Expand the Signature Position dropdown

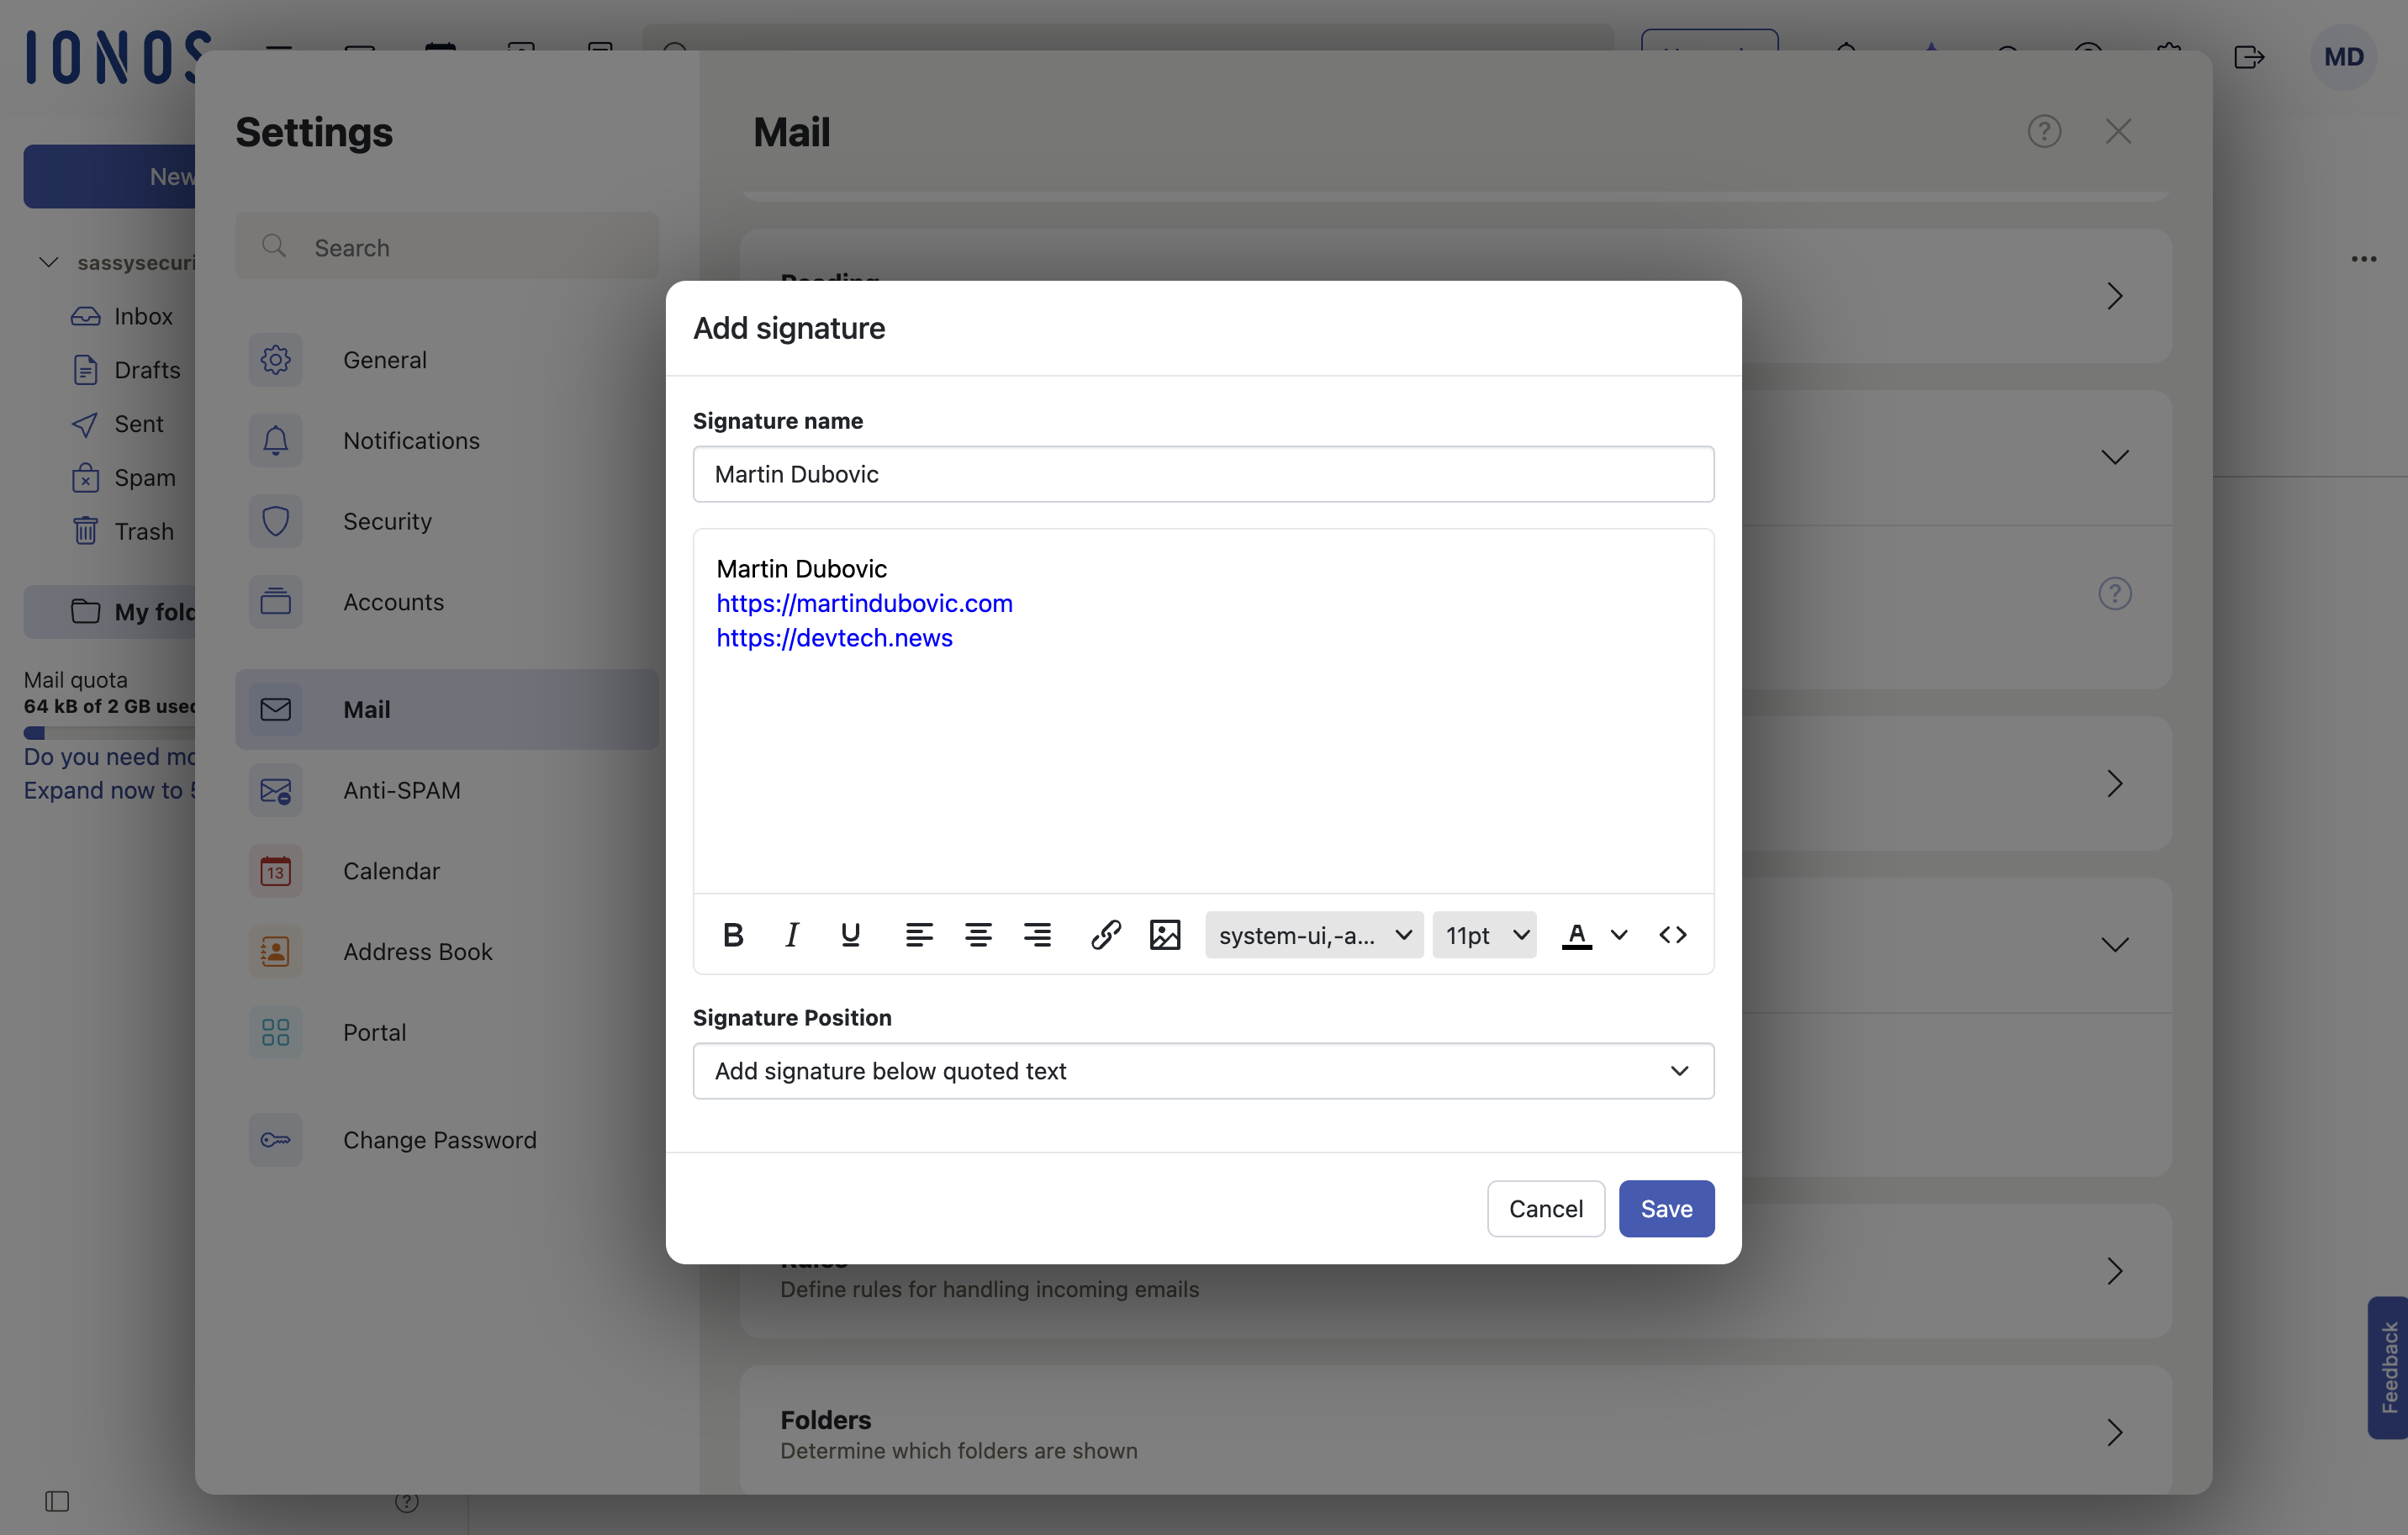pos(1203,1071)
